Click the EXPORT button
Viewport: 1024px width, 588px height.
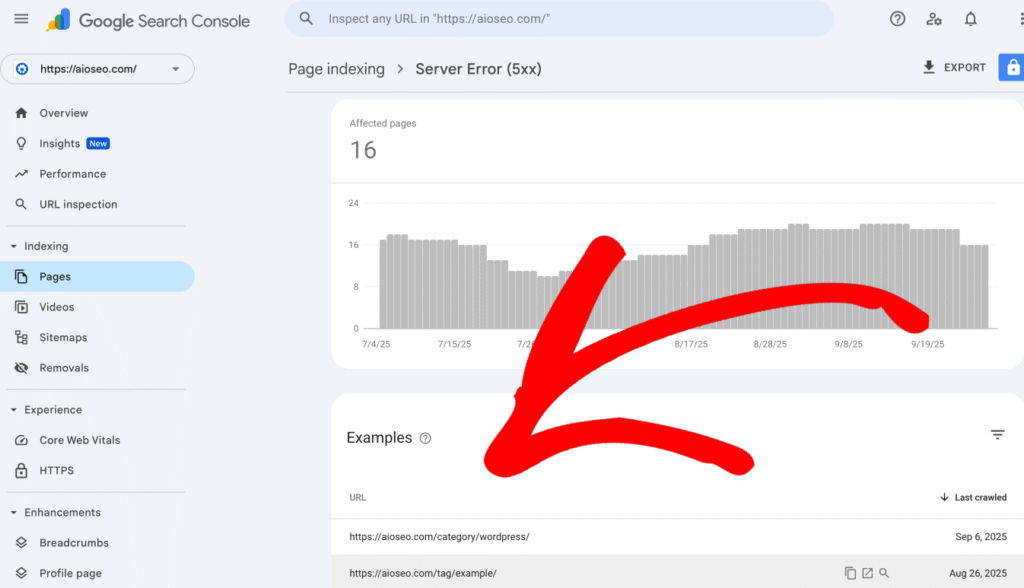coord(954,68)
